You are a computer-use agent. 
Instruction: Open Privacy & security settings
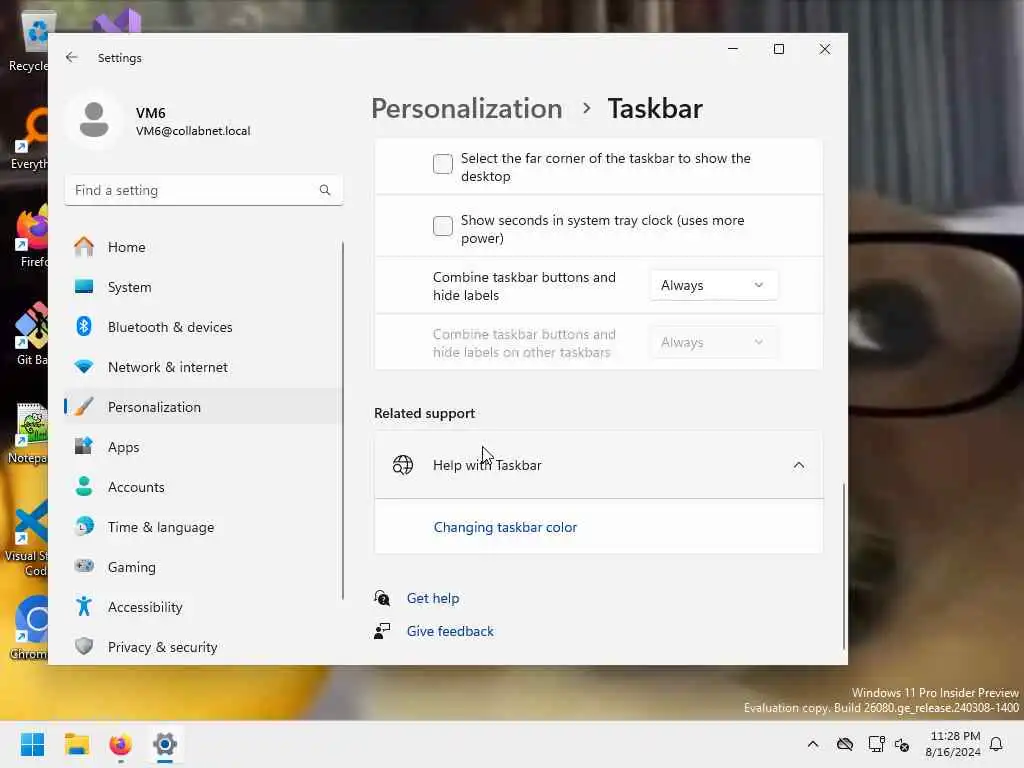tap(203, 647)
